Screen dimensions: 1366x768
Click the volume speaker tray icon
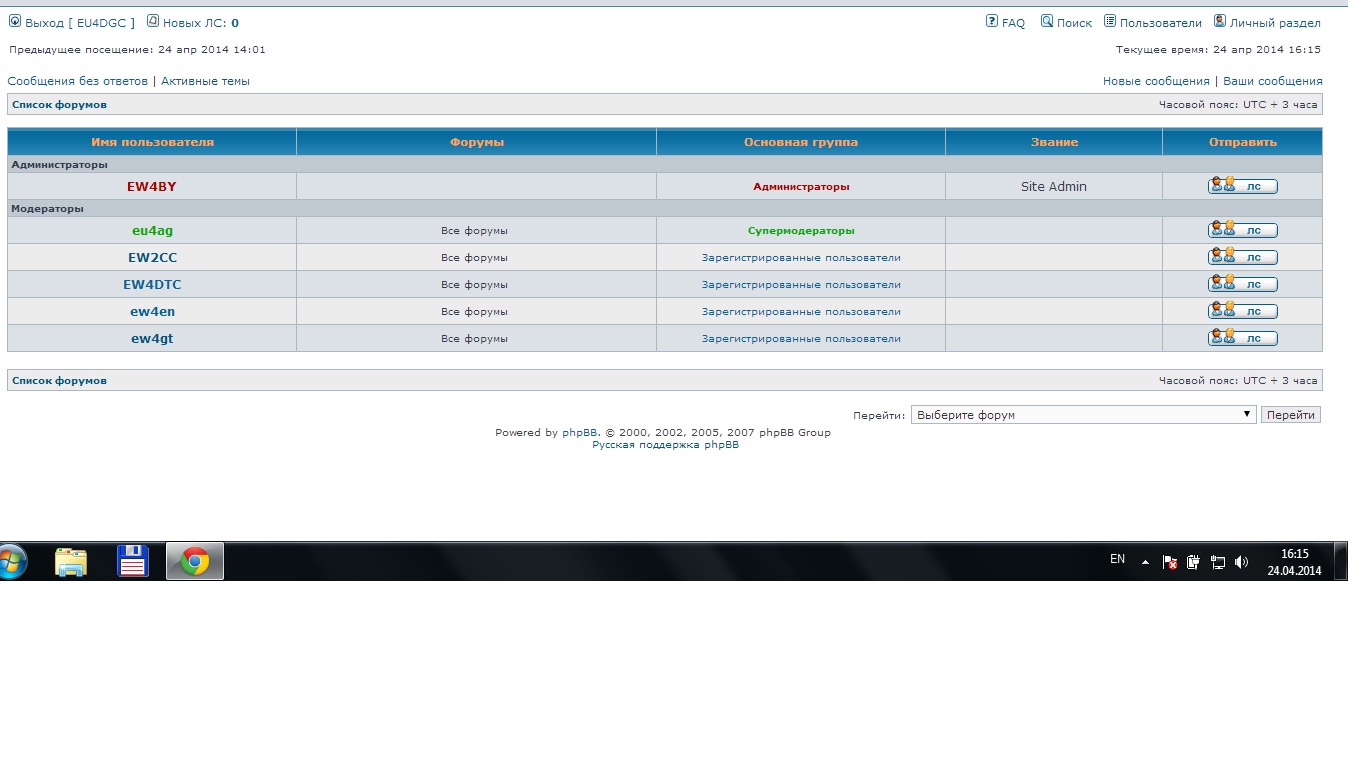pyautogui.click(x=1241, y=562)
